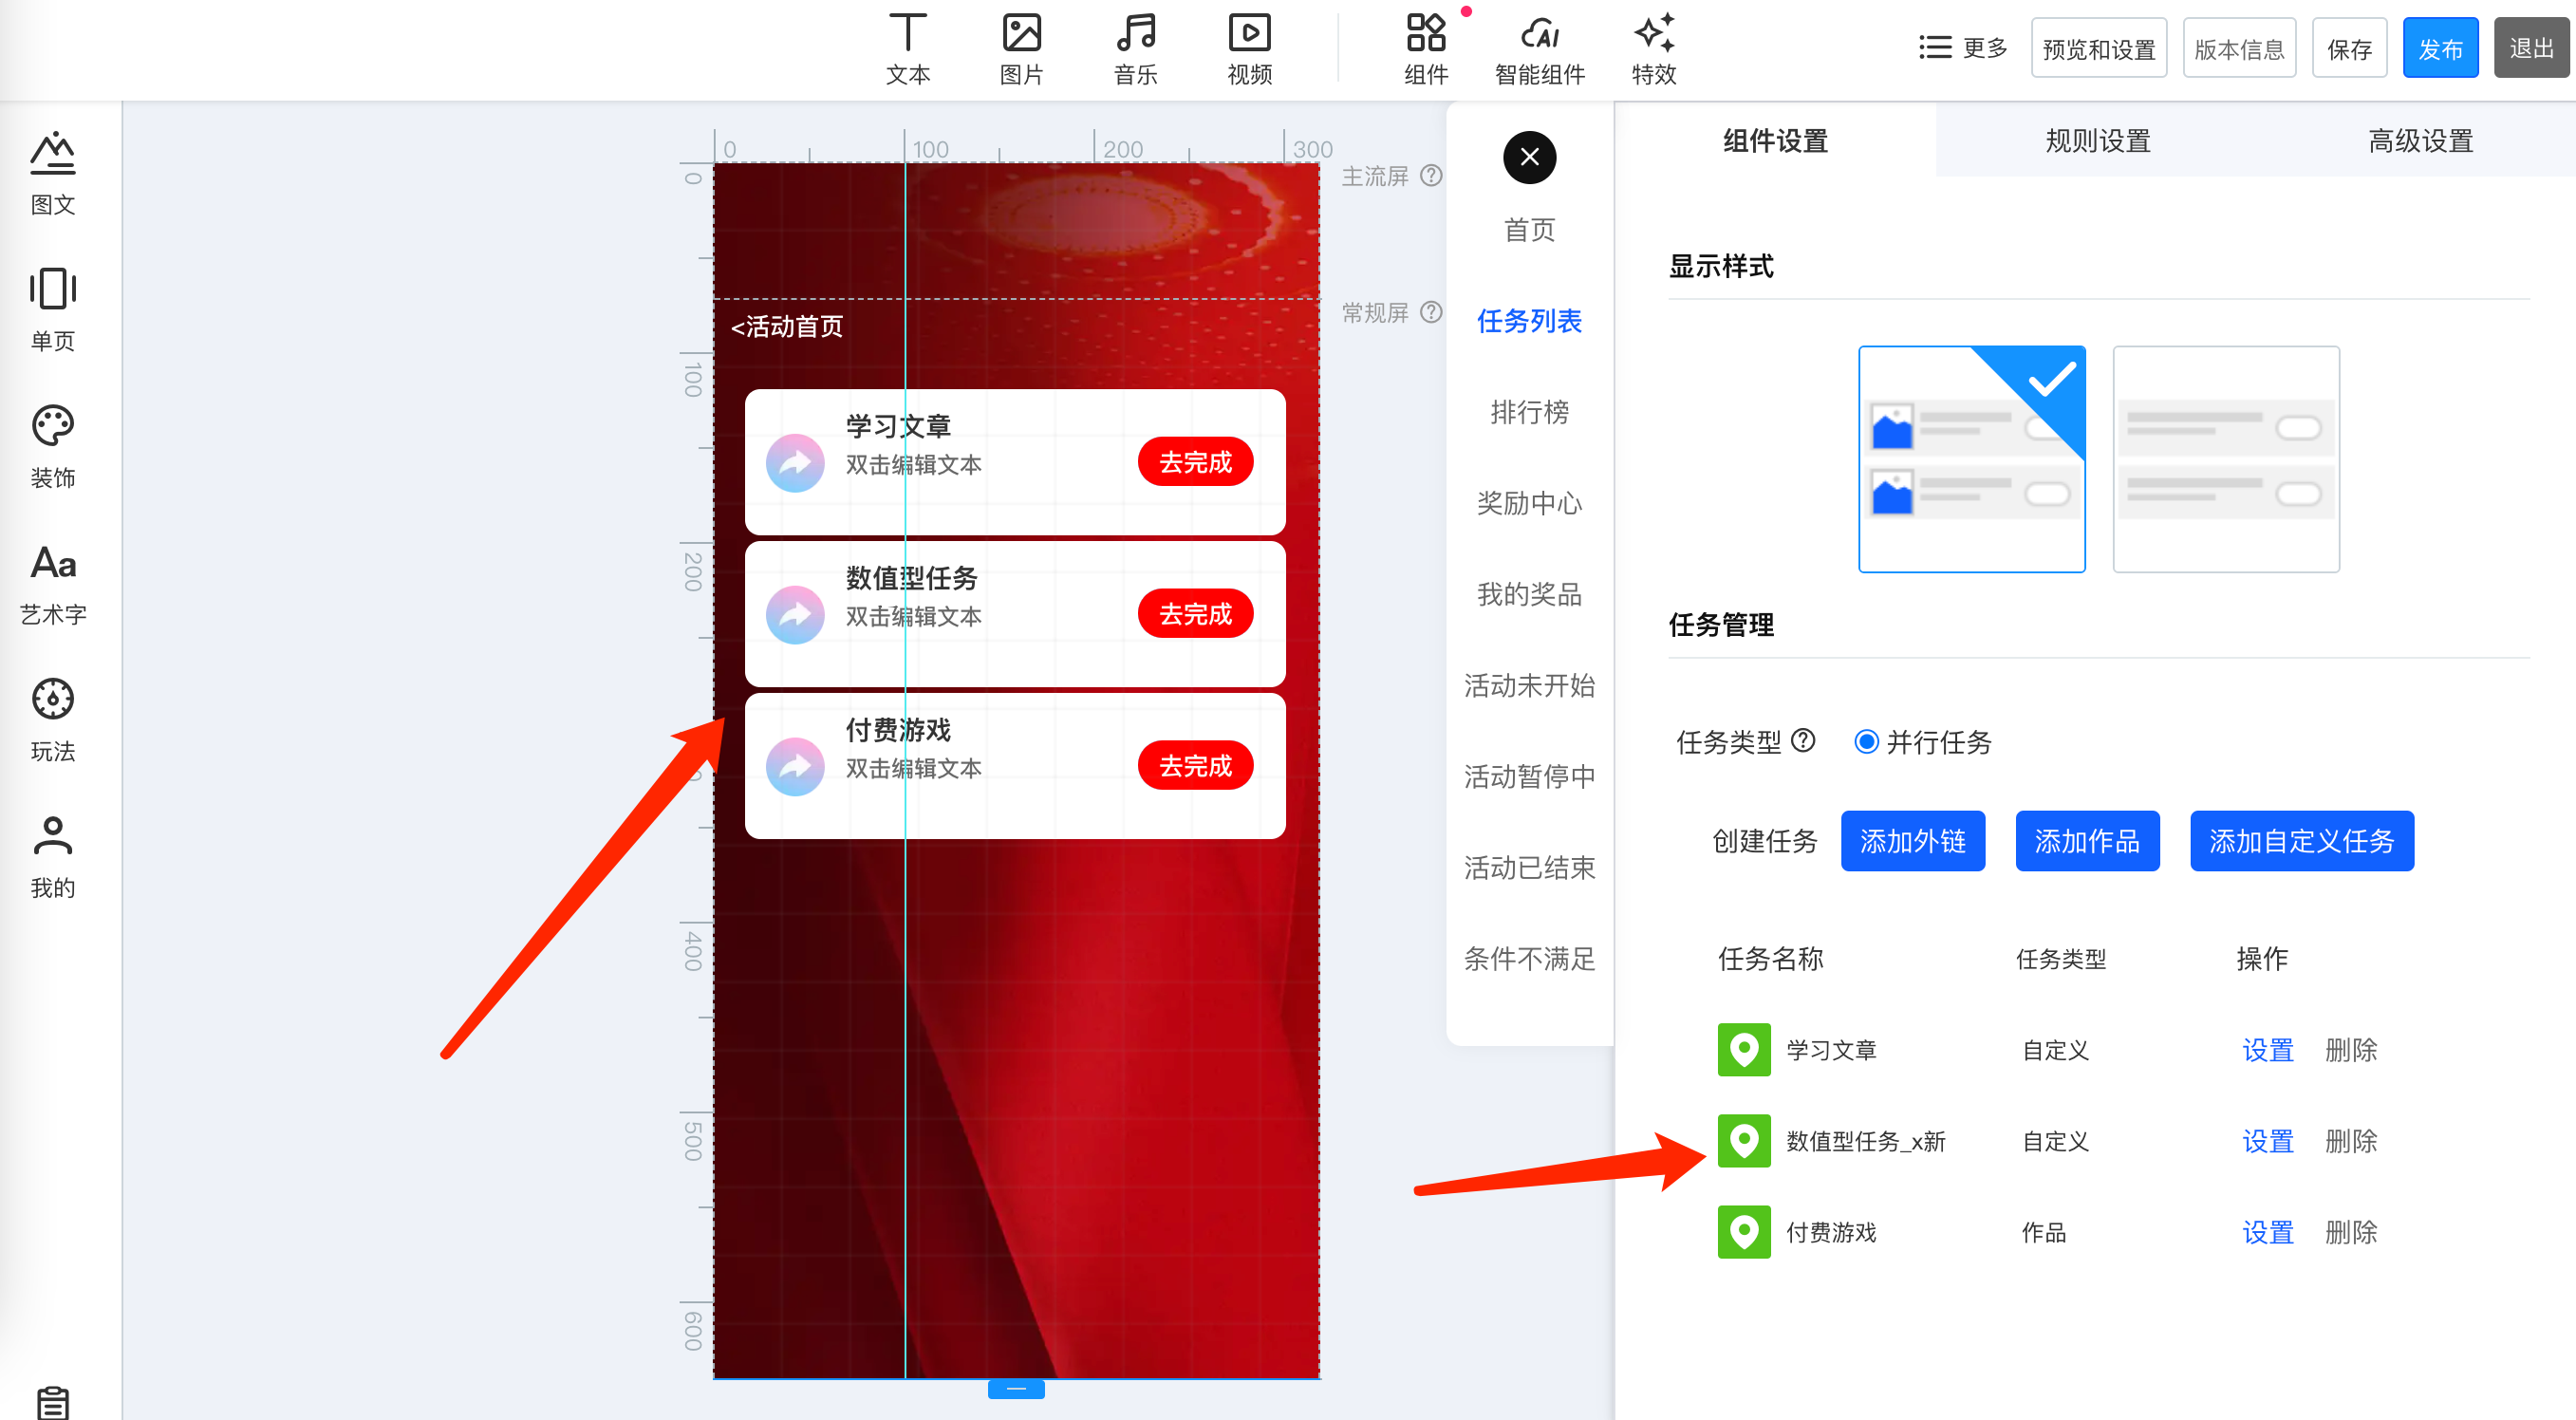Click the clipboard icon at sidebar bottom
This screenshot has width=2576, height=1420.
(52, 1402)
